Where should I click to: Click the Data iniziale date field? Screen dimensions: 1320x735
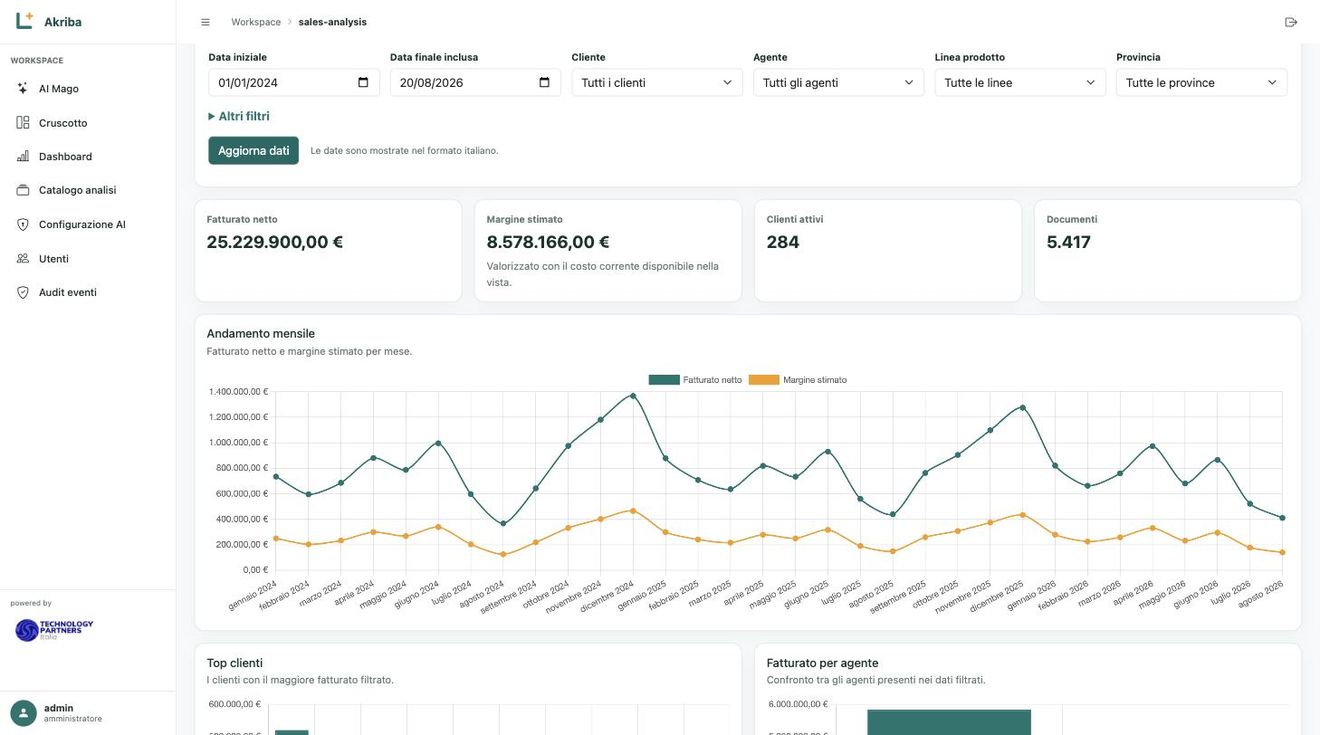[294, 83]
